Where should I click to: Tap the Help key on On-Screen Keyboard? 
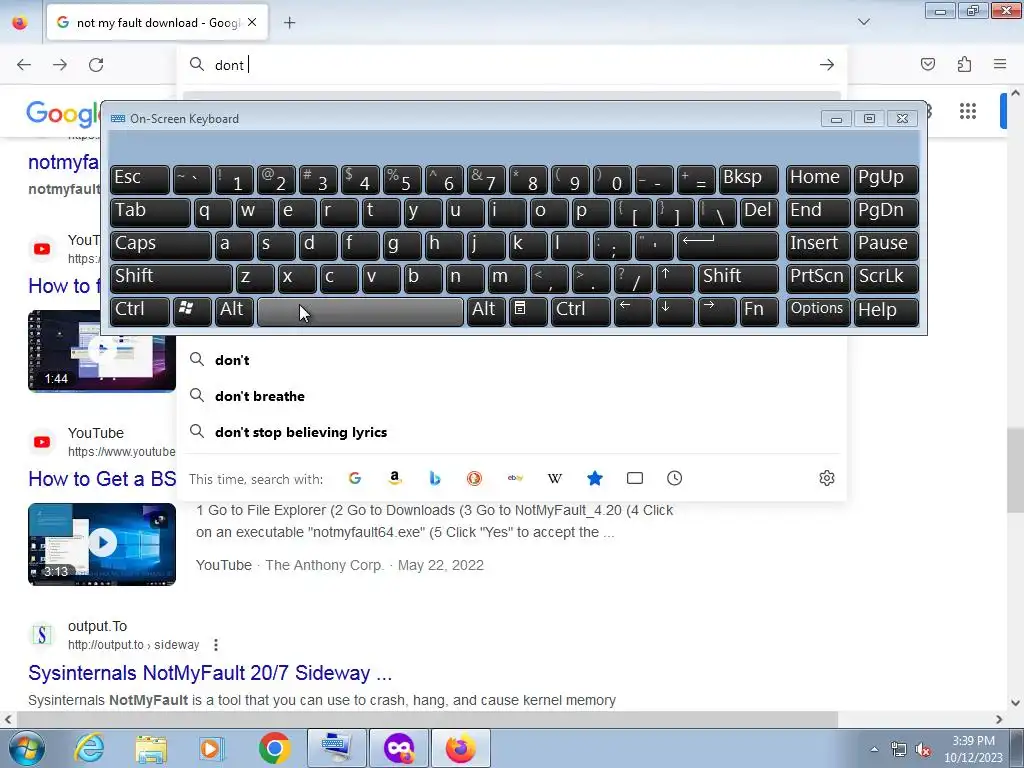(x=886, y=312)
